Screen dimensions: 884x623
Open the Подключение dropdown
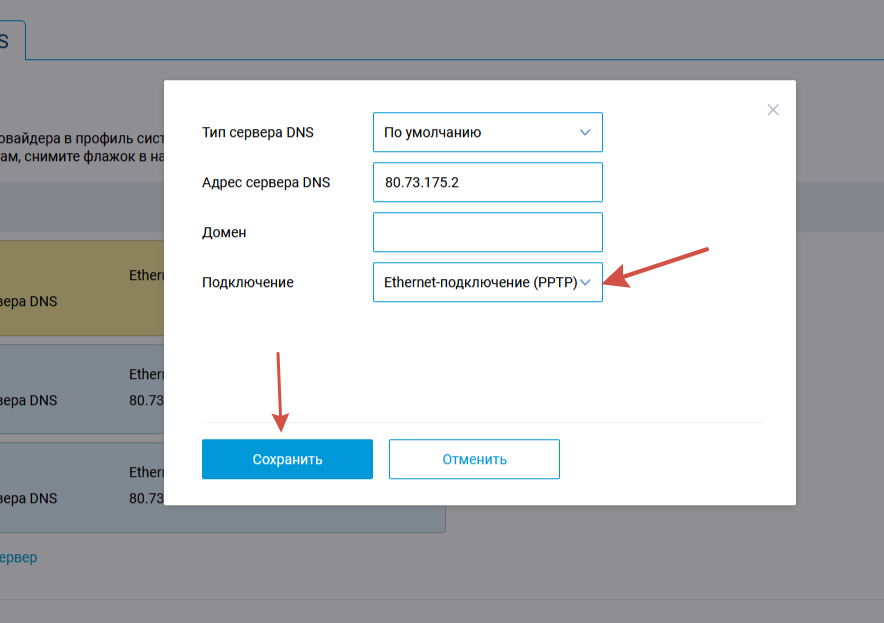click(488, 282)
